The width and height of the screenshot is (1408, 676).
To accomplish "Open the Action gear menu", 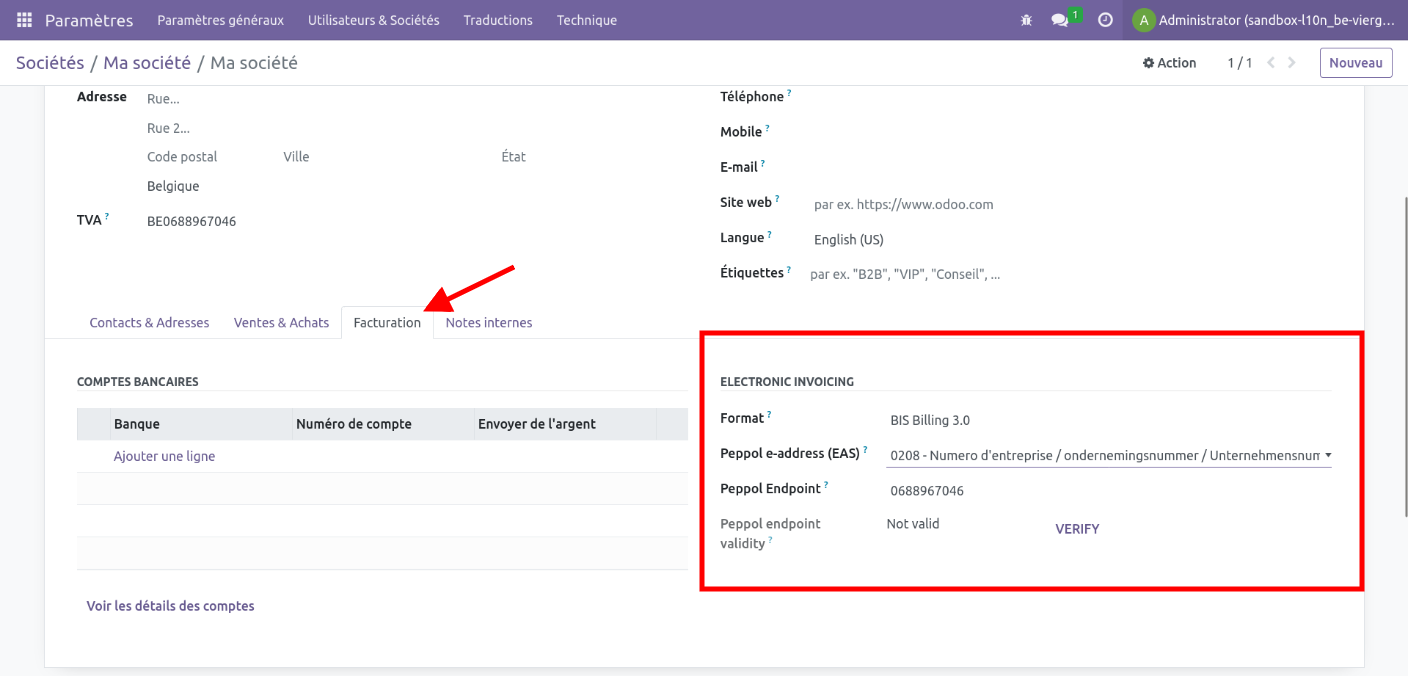I will (x=1169, y=63).
